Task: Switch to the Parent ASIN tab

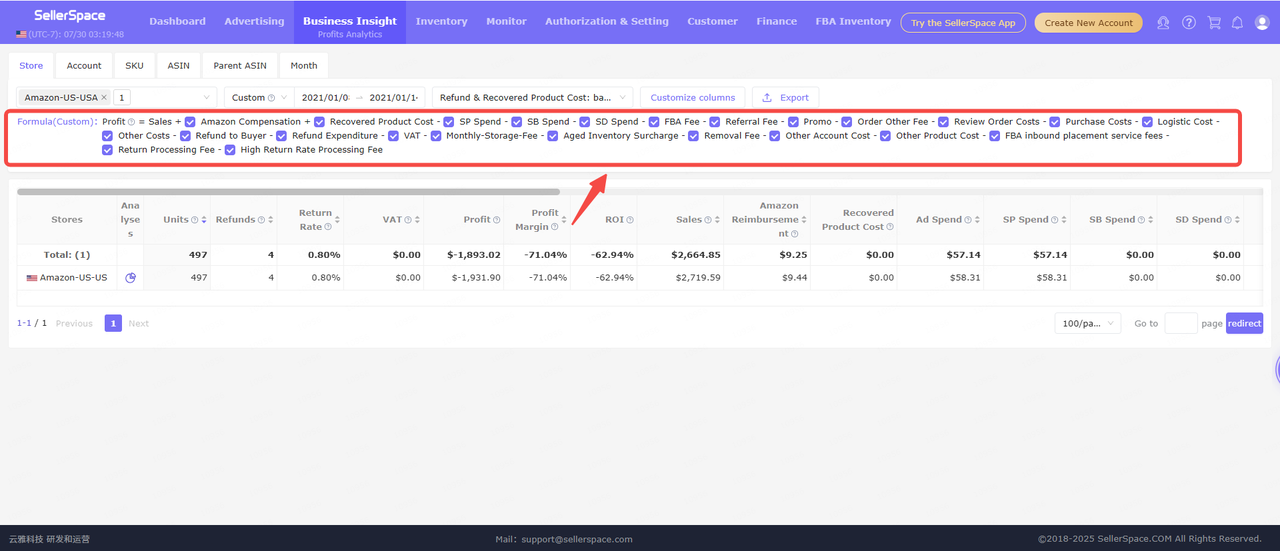Action: [240, 65]
